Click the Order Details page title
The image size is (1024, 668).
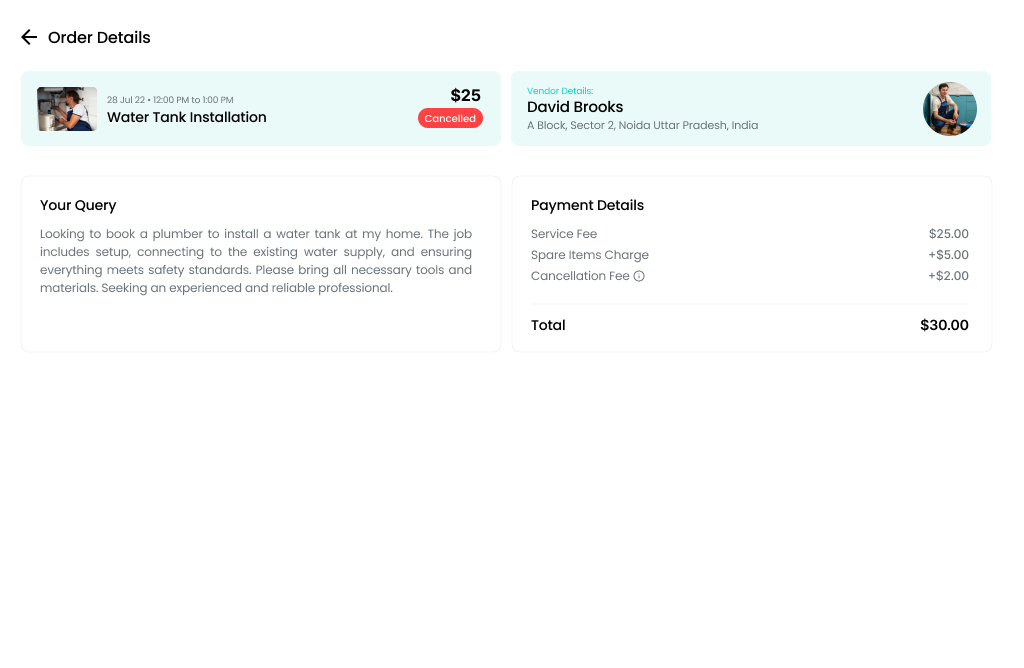(98, 37)
